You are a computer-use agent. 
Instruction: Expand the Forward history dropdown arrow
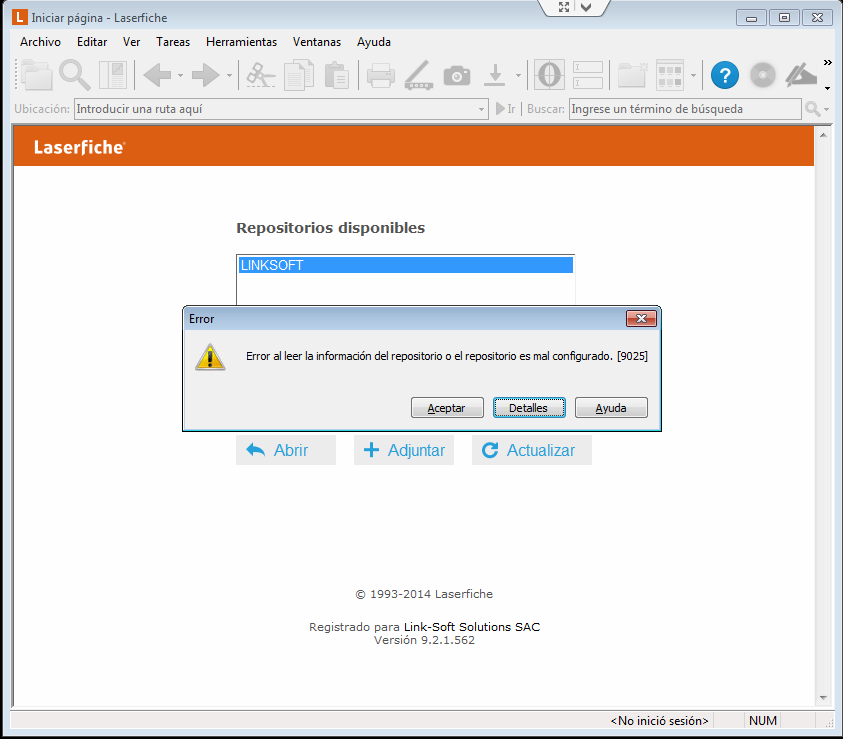pyautogui.click(x=229, y=75)
